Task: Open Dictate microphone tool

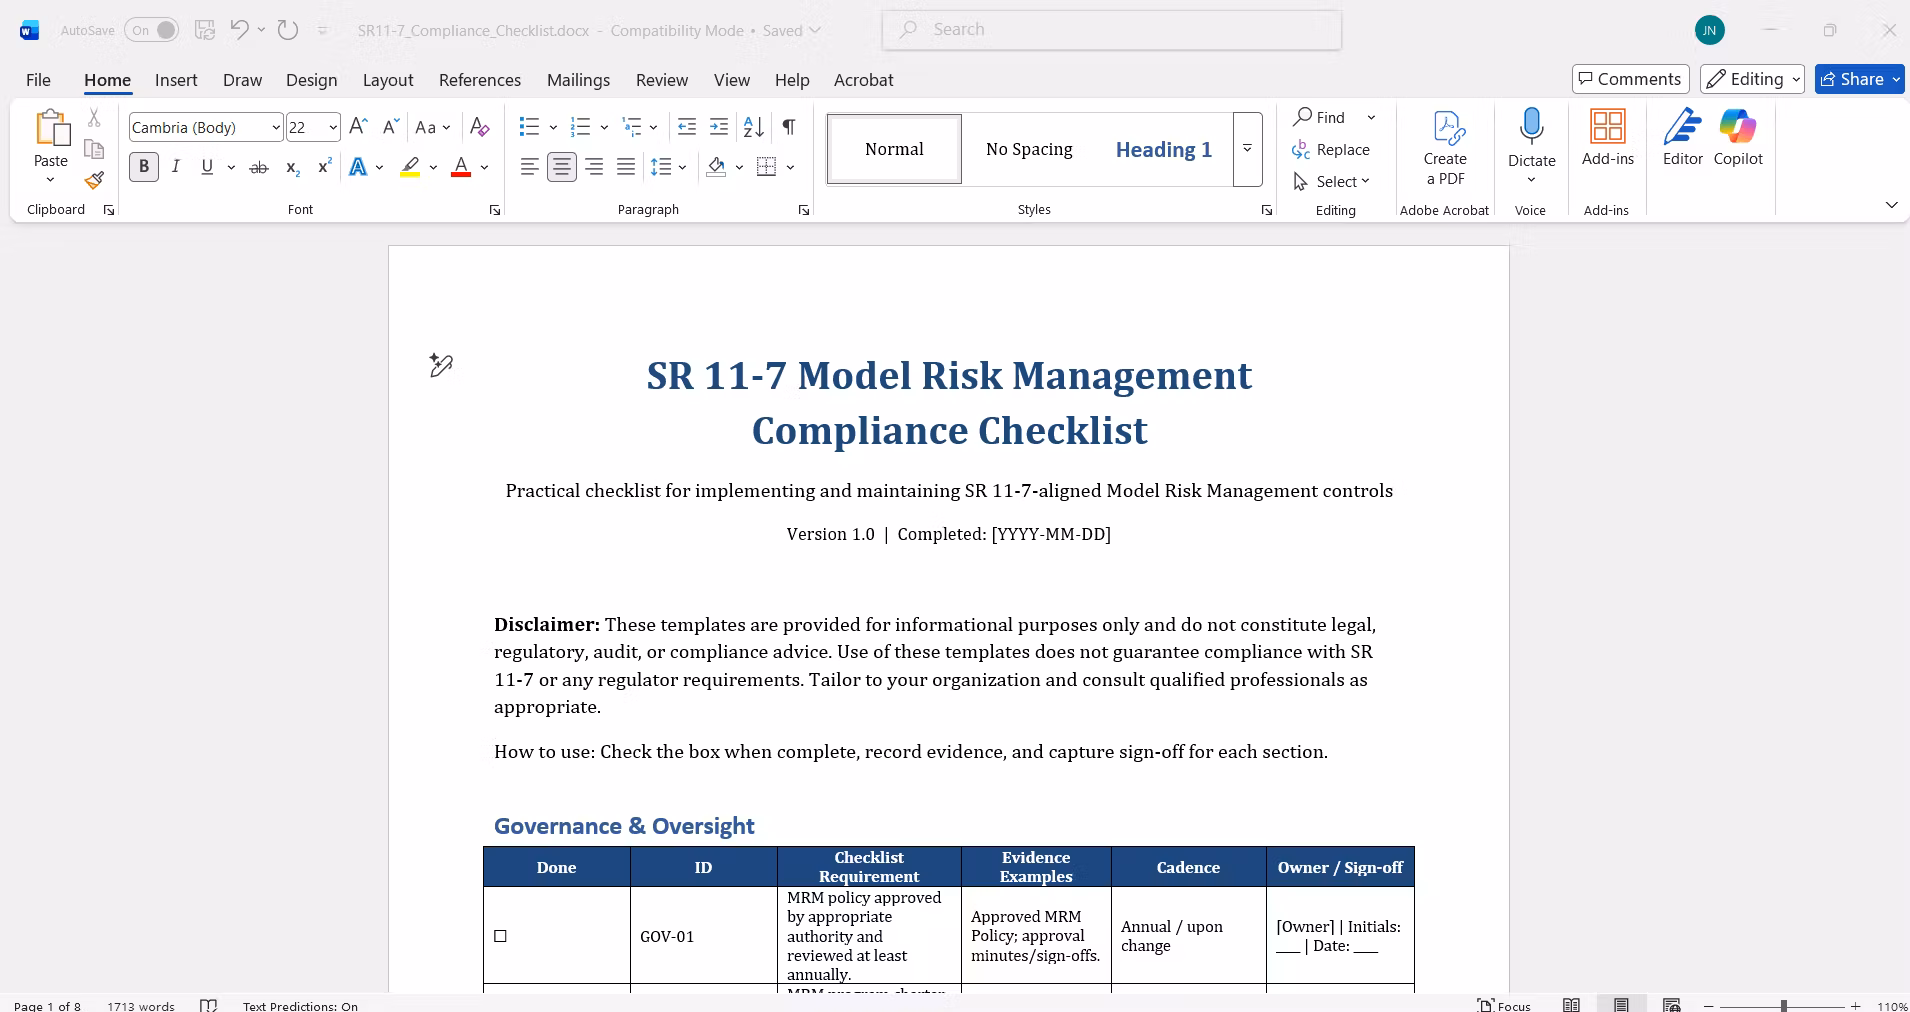Action: pyautogui.click(x=1531, y=127)
